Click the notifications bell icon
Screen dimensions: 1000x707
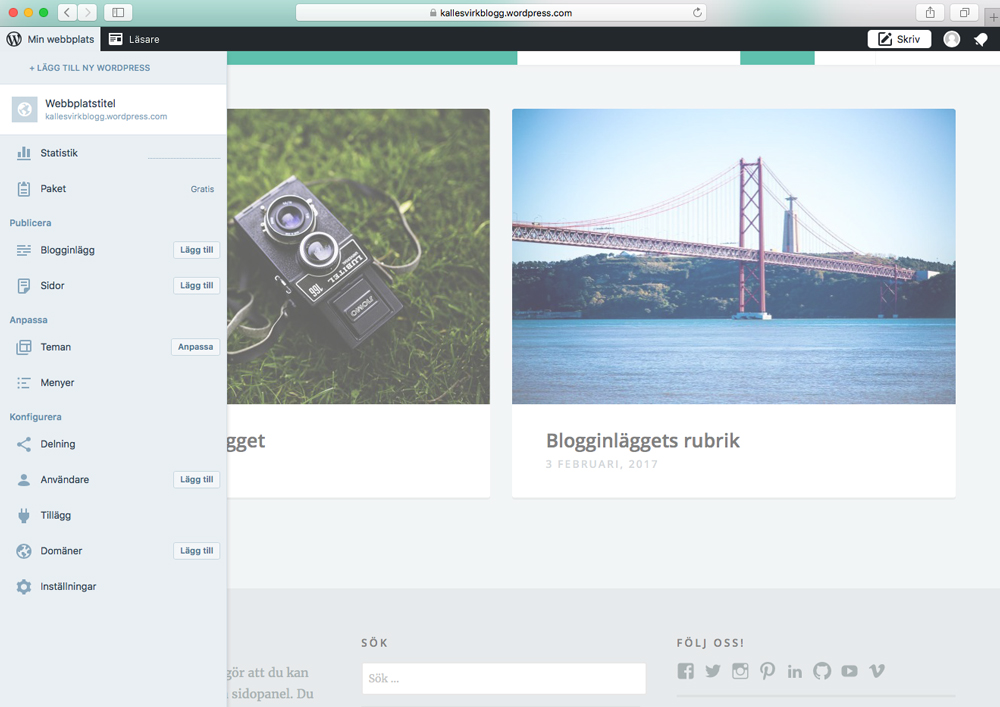[980, 39]
